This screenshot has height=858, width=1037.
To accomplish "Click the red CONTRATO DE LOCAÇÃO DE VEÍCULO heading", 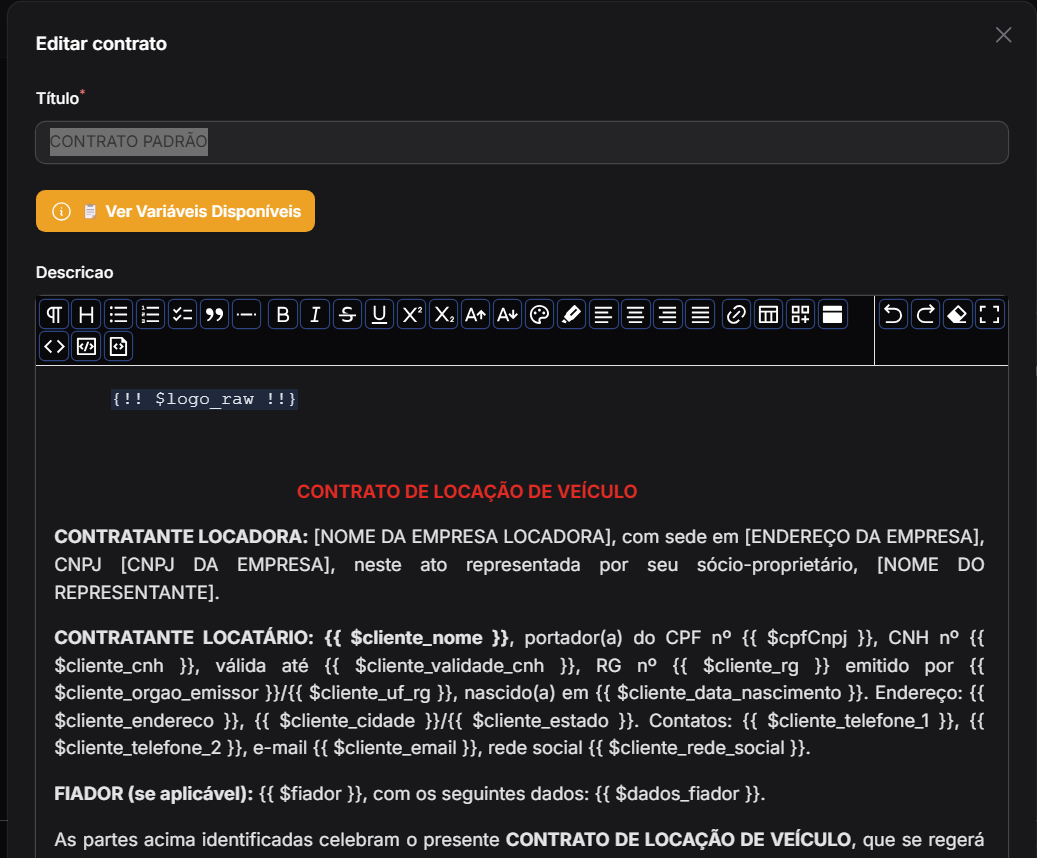I will tap(467, 492).
